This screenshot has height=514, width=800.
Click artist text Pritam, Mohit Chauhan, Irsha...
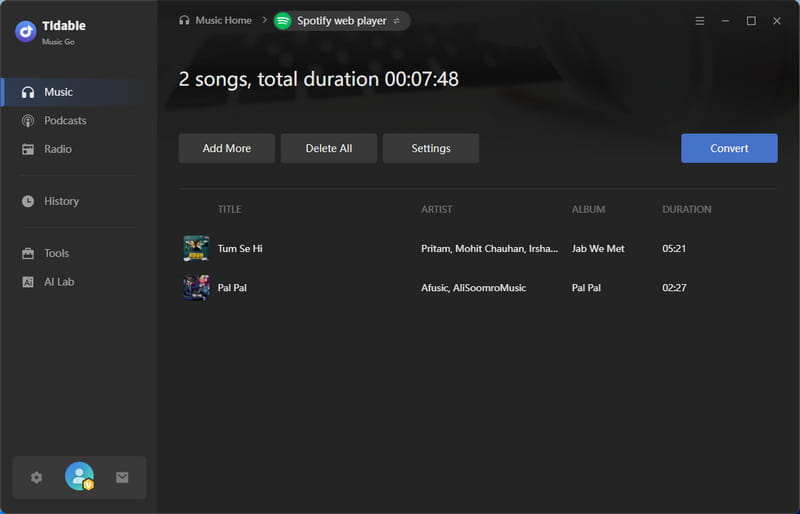coord(489,249)
